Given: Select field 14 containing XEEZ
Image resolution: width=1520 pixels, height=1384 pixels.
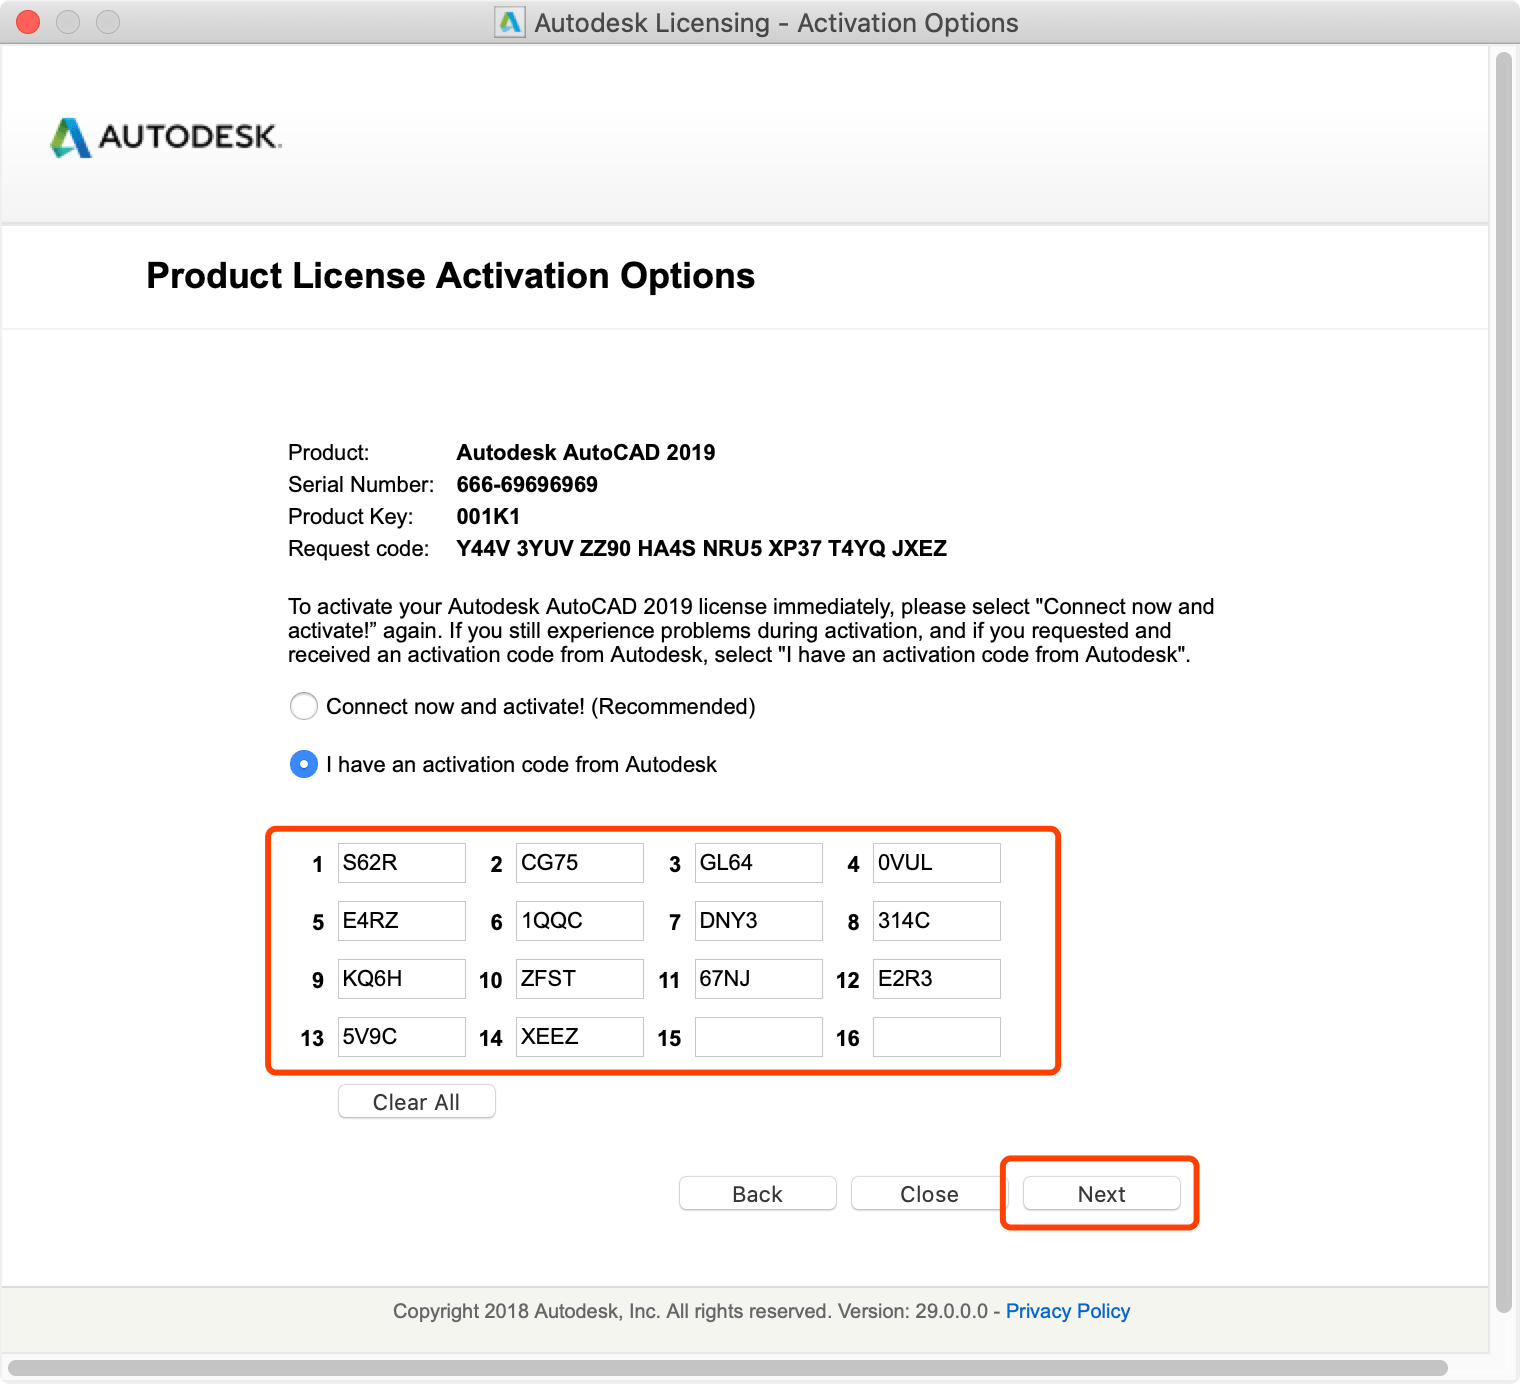Looking at the screenshot, I should pos(579,1036).
